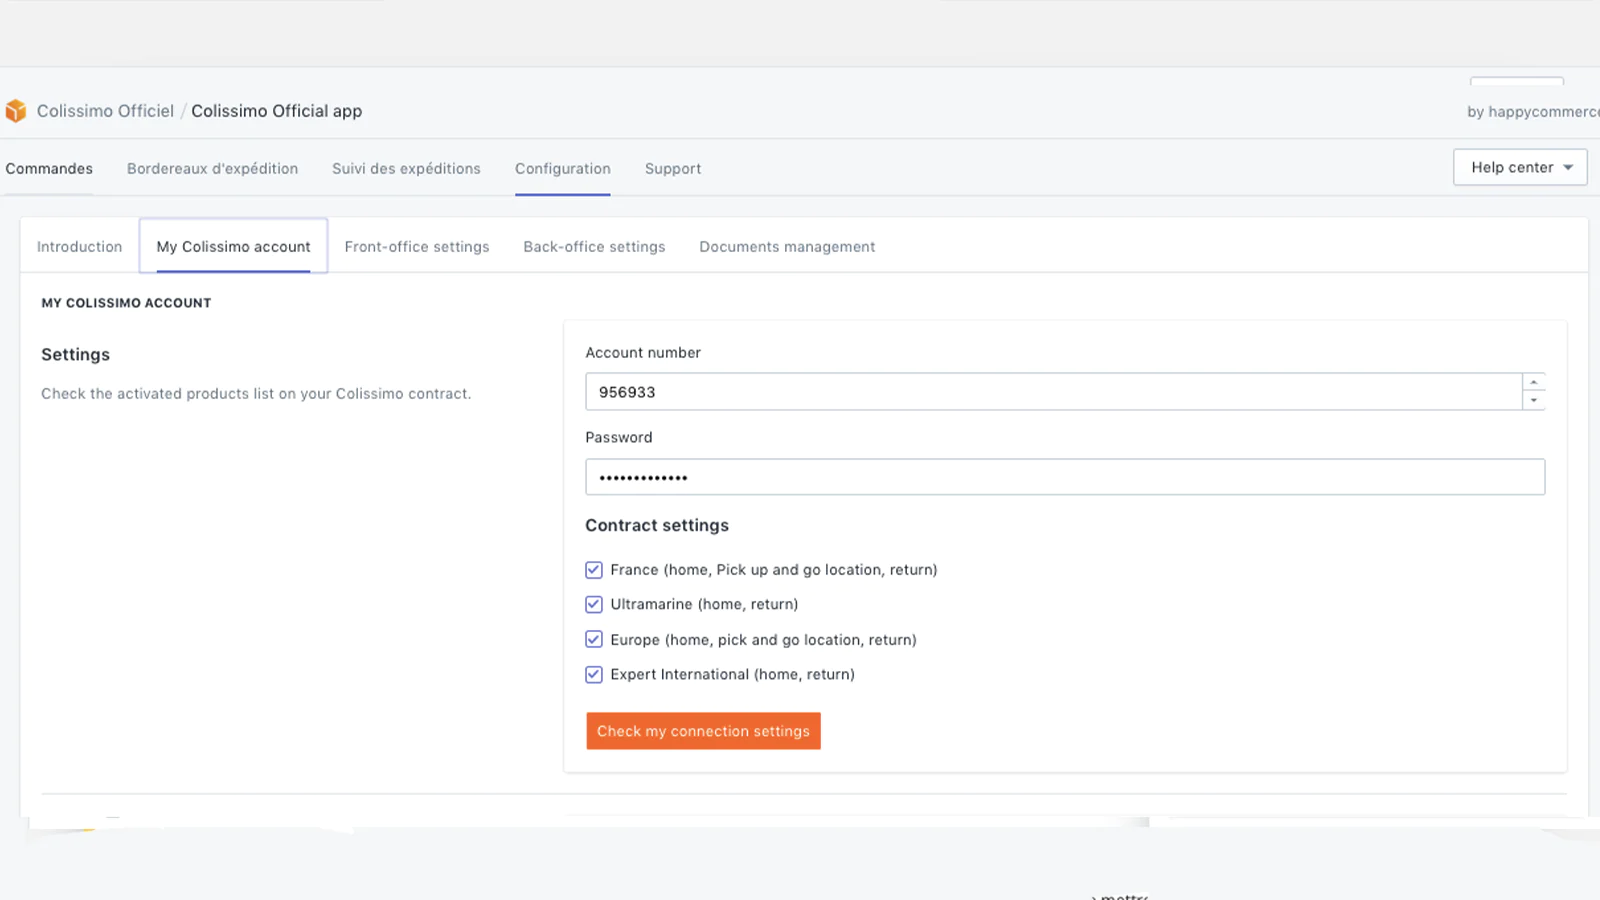Click the Settings heading text
The image size is (1600, 900).
pos(75,354)
